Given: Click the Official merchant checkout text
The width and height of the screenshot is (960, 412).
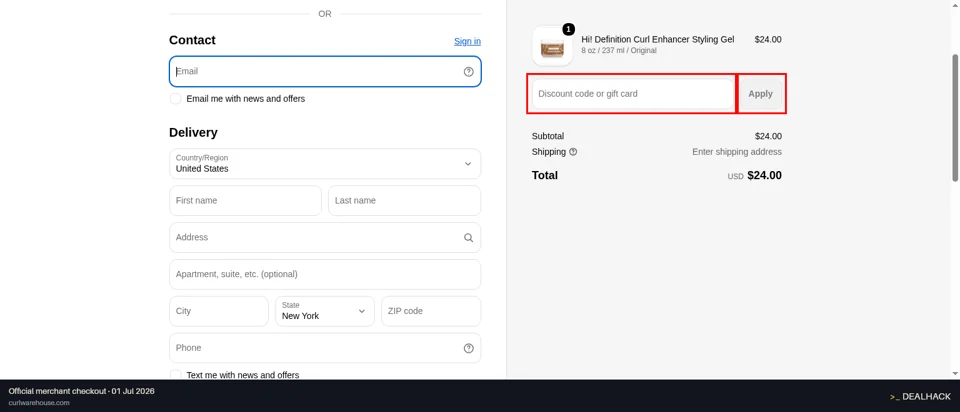Looking at the screenshot, I should pos(81,391).
